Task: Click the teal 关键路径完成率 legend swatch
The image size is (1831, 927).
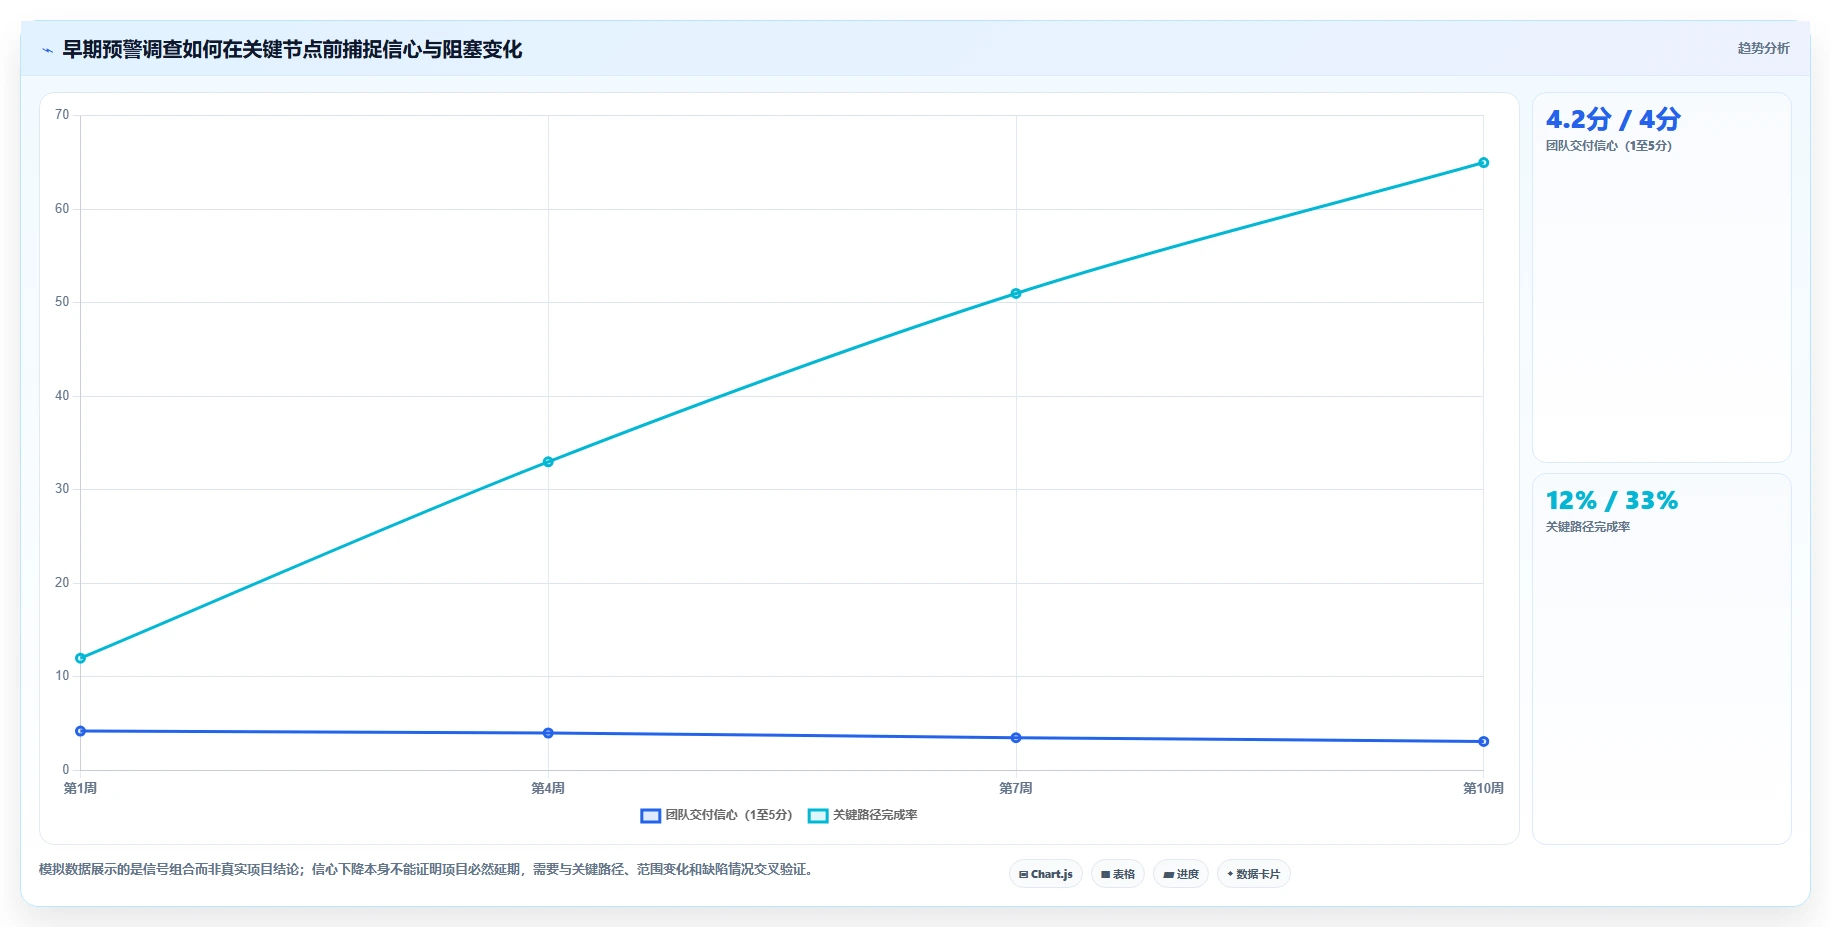Action: [x=818, y=815]
